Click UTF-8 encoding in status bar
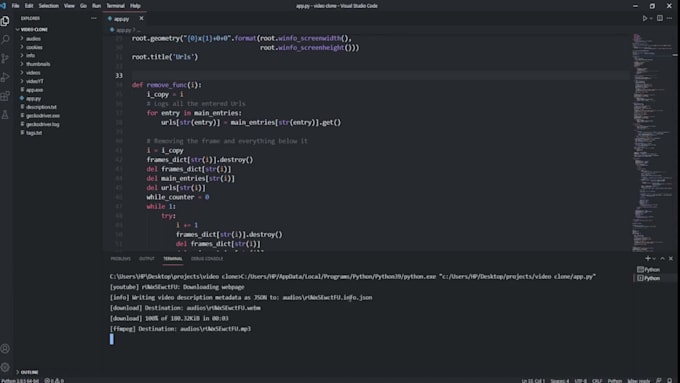 pos(580,380)
